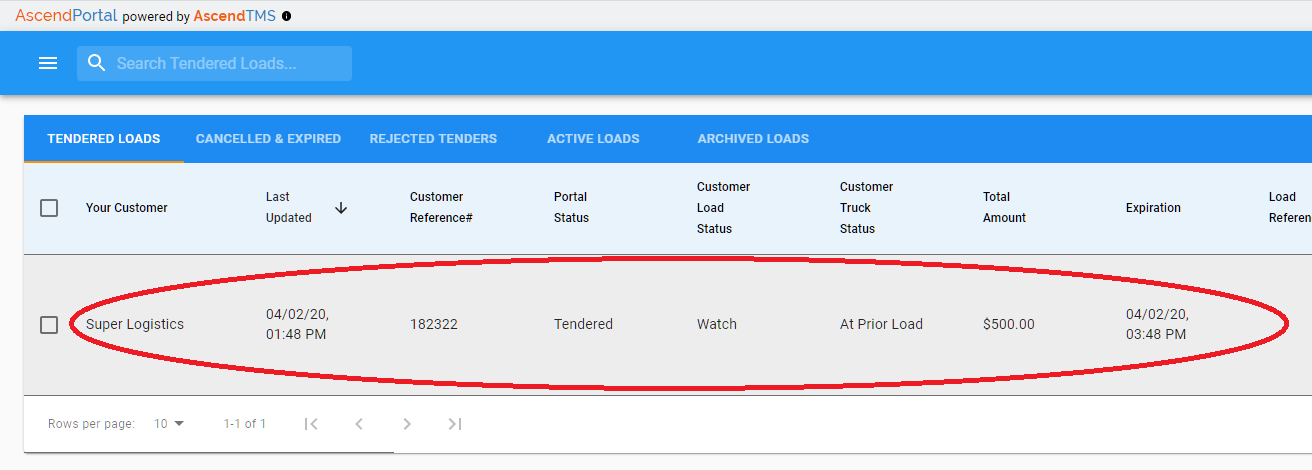The image size is (1312, 470).
Task: Toggle sort arrow next to Last Updated
Action: point(341,208)
